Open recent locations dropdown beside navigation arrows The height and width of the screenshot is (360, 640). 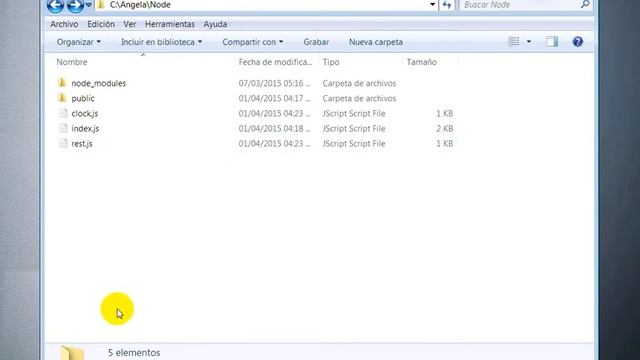[89, 5]
